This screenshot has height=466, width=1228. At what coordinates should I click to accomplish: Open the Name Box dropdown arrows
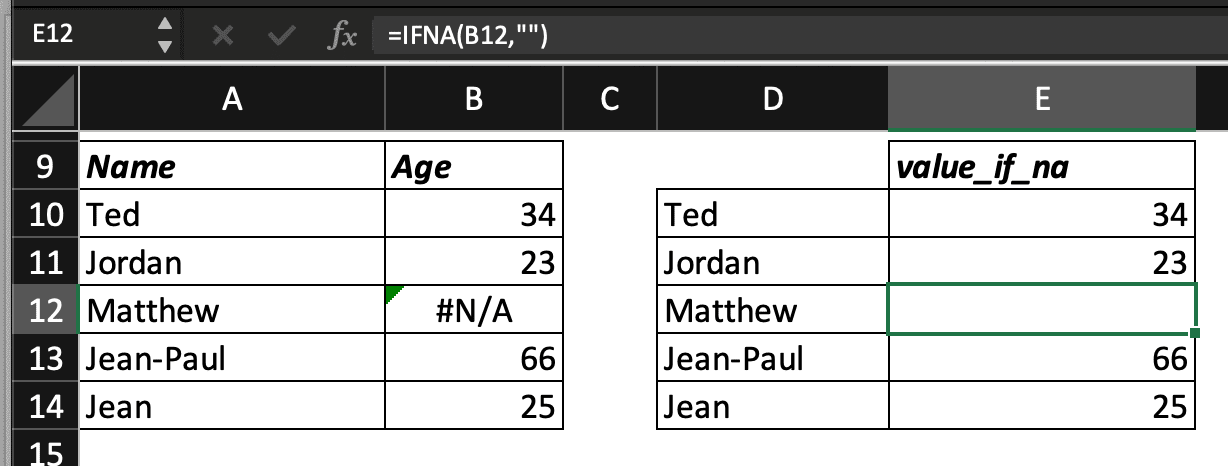pos(166,36)
